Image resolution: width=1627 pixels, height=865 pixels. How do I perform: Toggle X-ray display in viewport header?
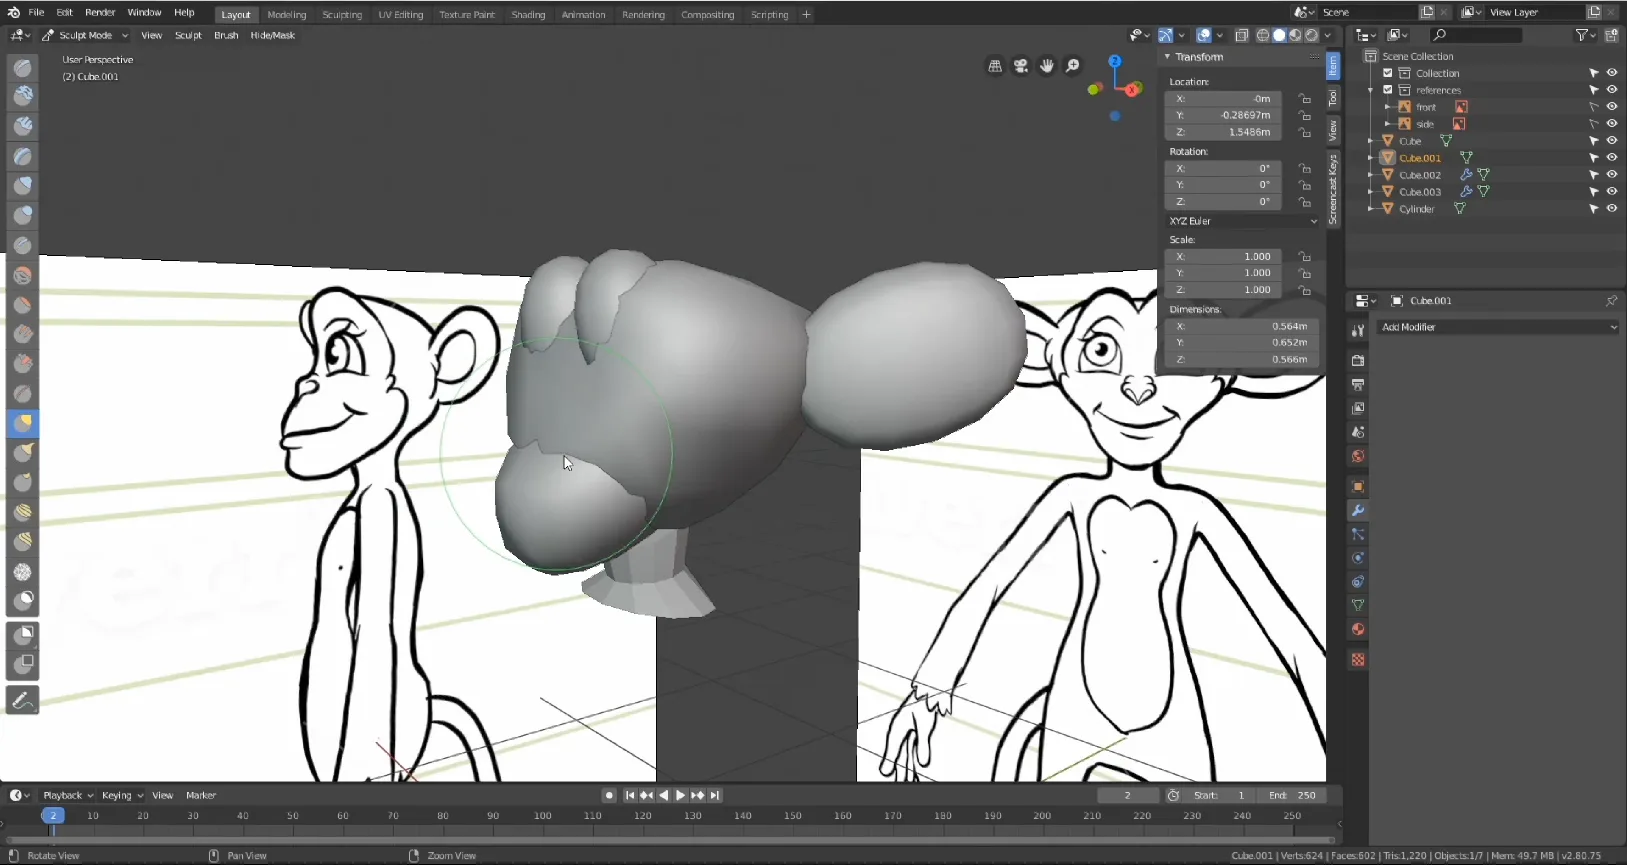tap(1242, 35)
